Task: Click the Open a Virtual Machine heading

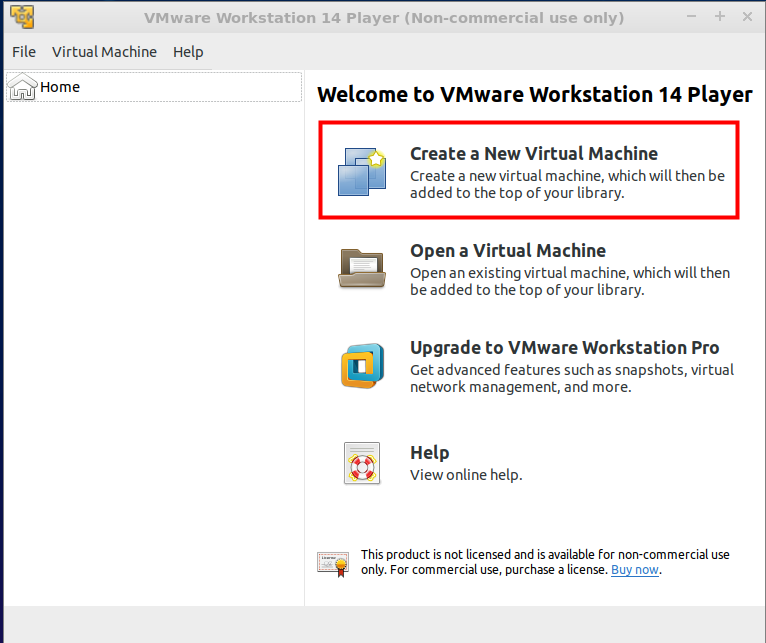Action: [508, 251]
